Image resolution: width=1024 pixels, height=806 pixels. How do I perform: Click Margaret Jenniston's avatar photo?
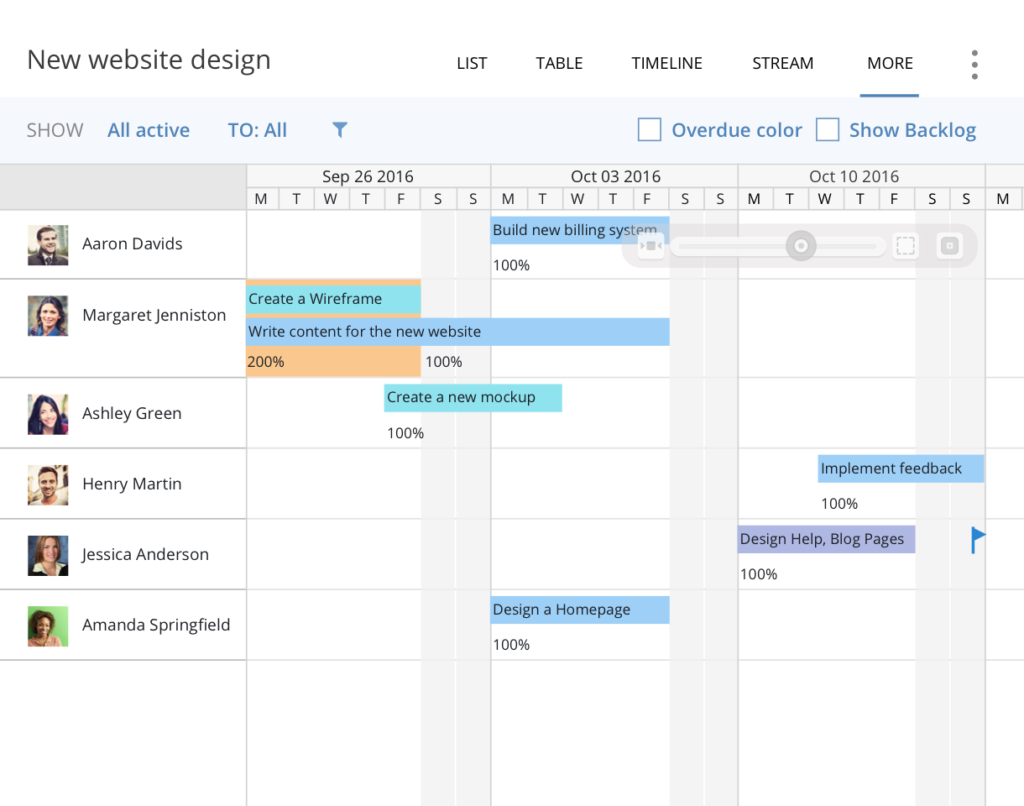pyautogui.click(x=48, y=316)
